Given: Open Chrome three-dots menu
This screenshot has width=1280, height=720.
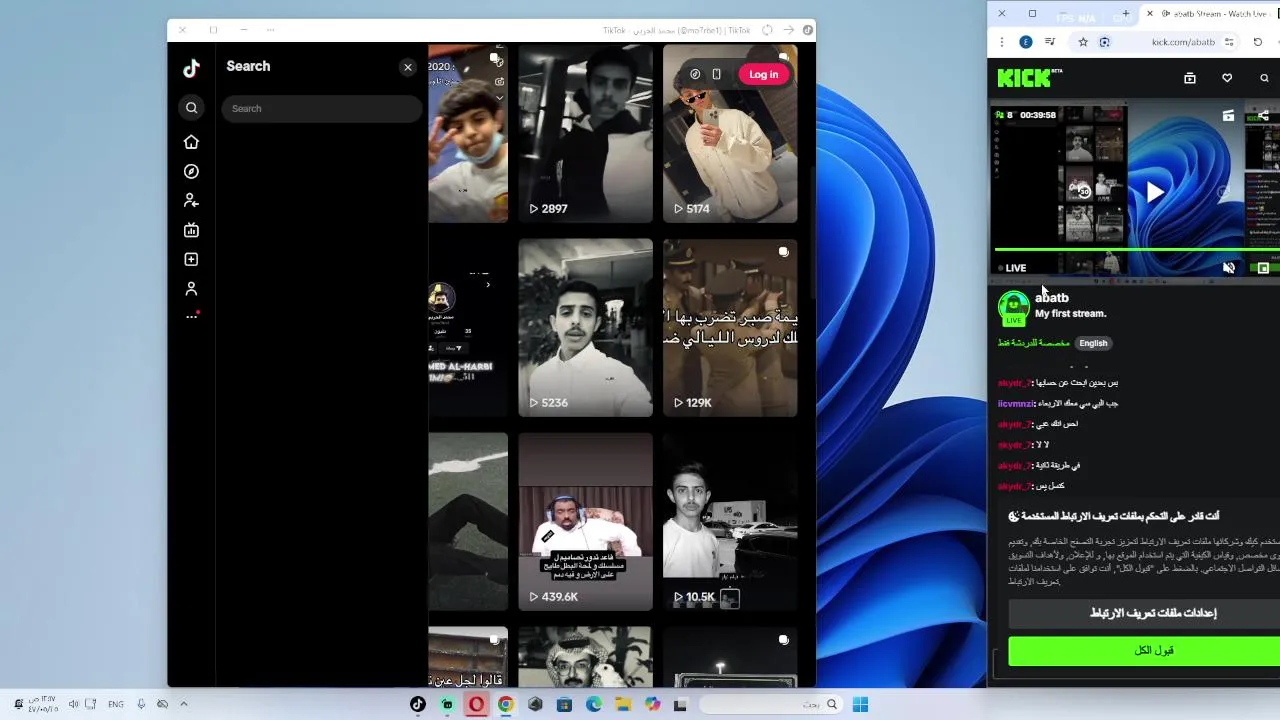Looking at the screenshot, I should (x=1002, y=42).
